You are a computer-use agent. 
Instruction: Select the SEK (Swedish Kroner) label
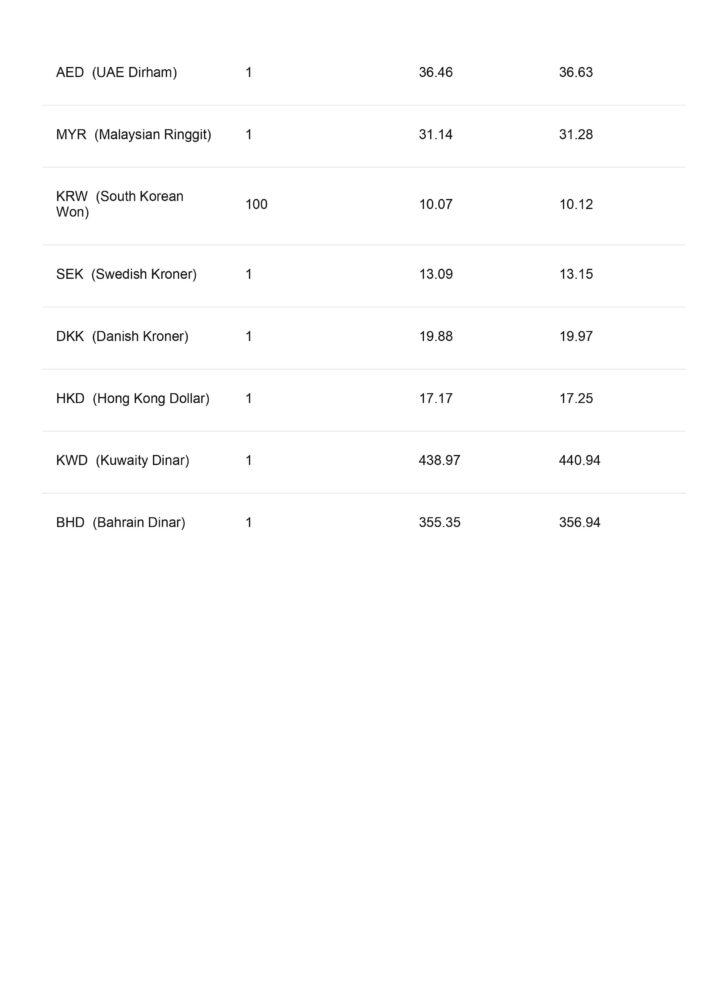tap(126, 274)
